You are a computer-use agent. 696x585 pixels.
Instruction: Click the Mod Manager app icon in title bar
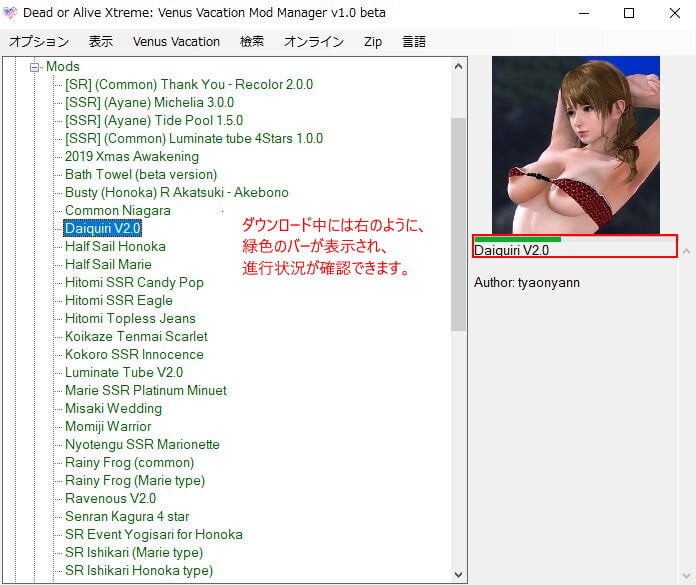point(10,13)
